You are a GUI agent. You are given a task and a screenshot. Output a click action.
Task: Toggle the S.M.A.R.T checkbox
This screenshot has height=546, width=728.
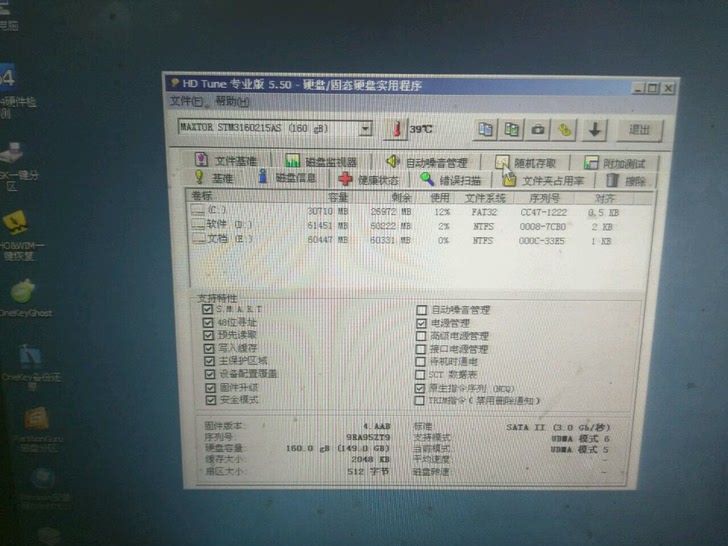pyautogui.click(x=208, y=309)
